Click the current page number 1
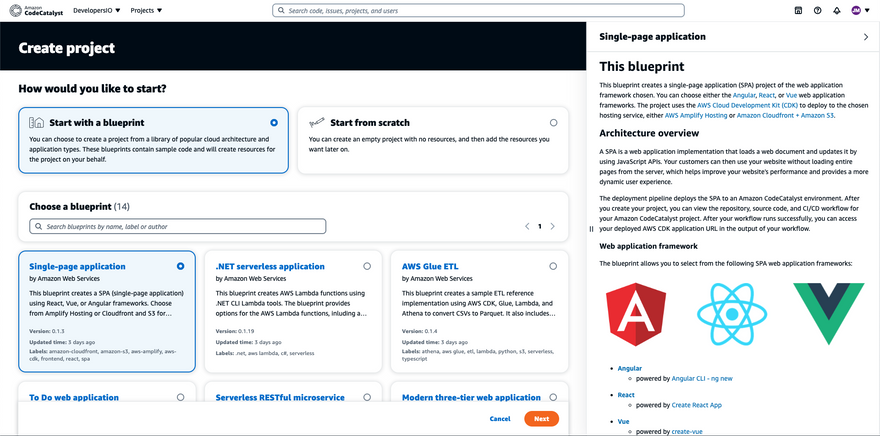 click(540, 226)
